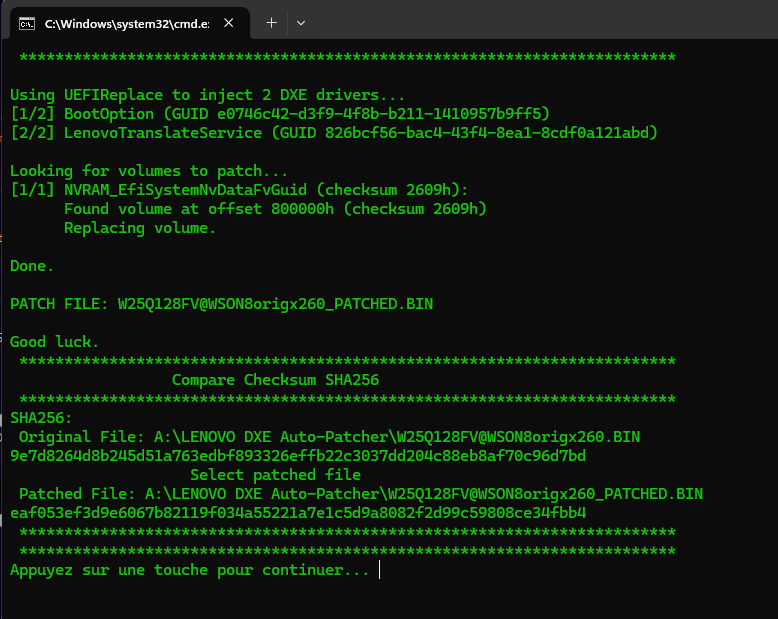Click the 'SHA256:' label

point(41,418)
